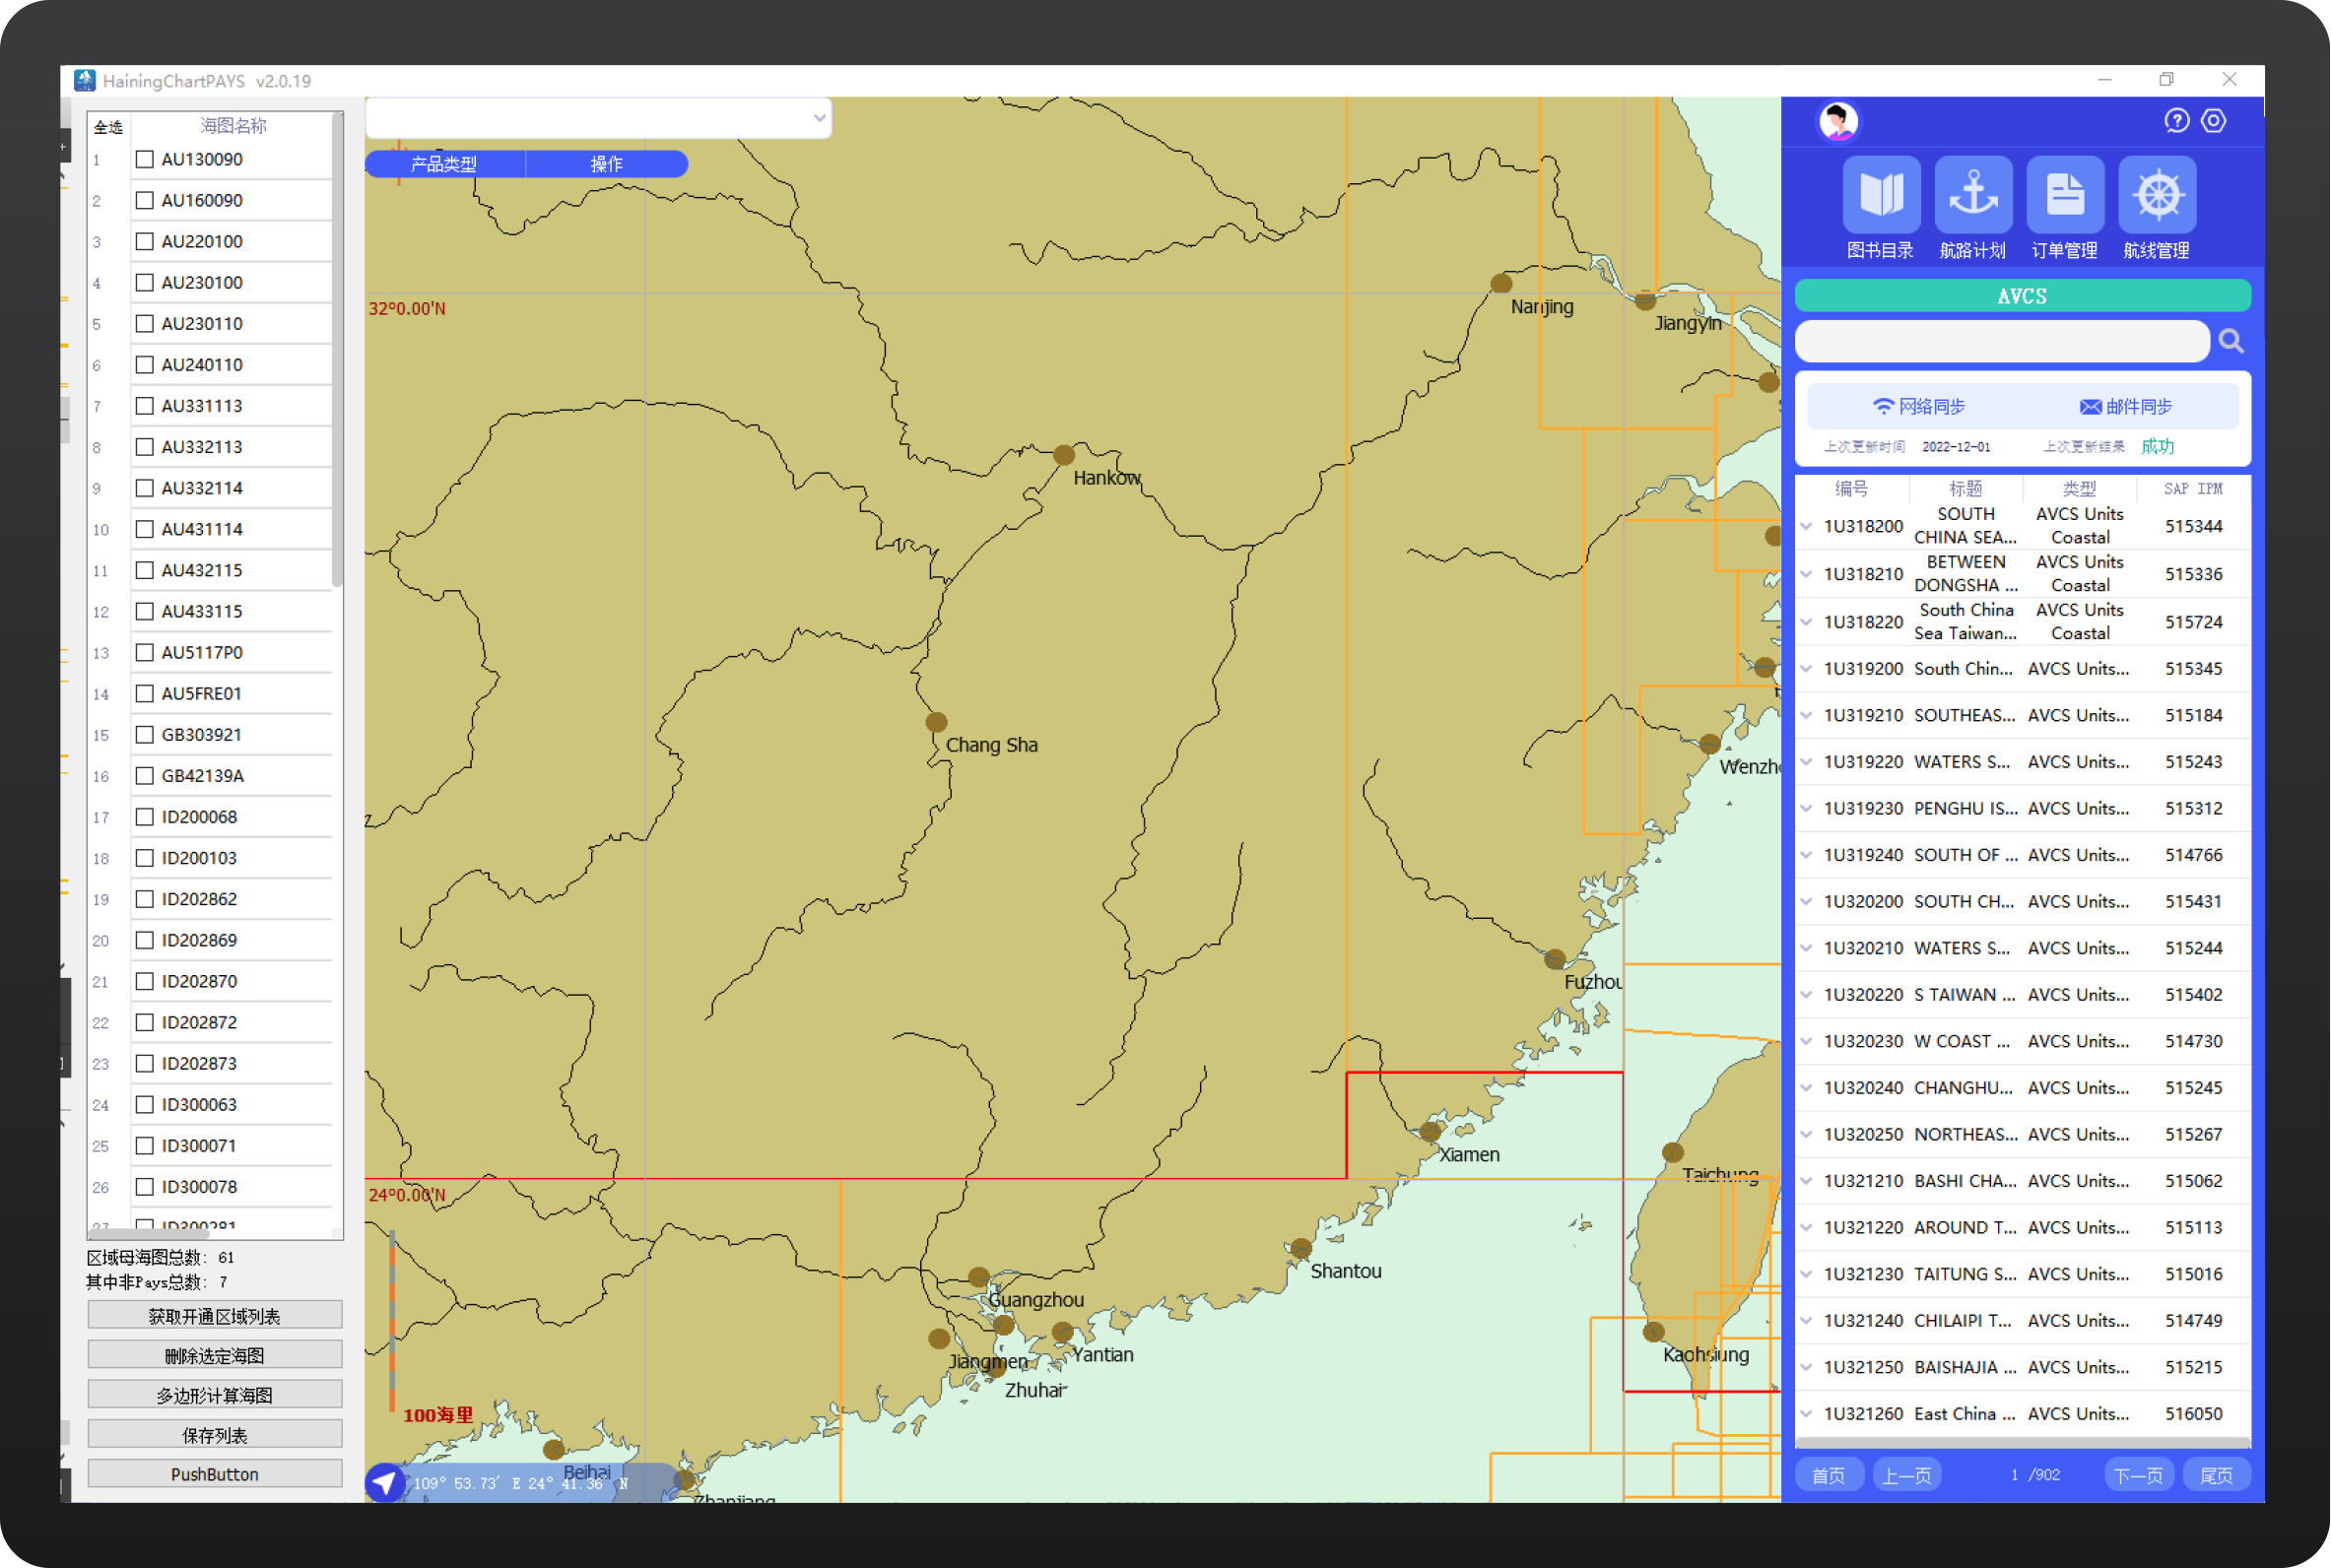The image size is (2331, 1568).
Task: Open the settings gear icon
Action: click(x=2214, y=121)
